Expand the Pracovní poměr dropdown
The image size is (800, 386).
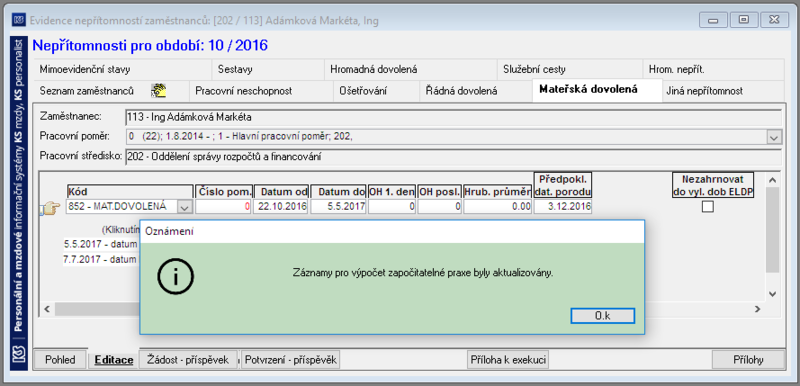coord(774,138)
